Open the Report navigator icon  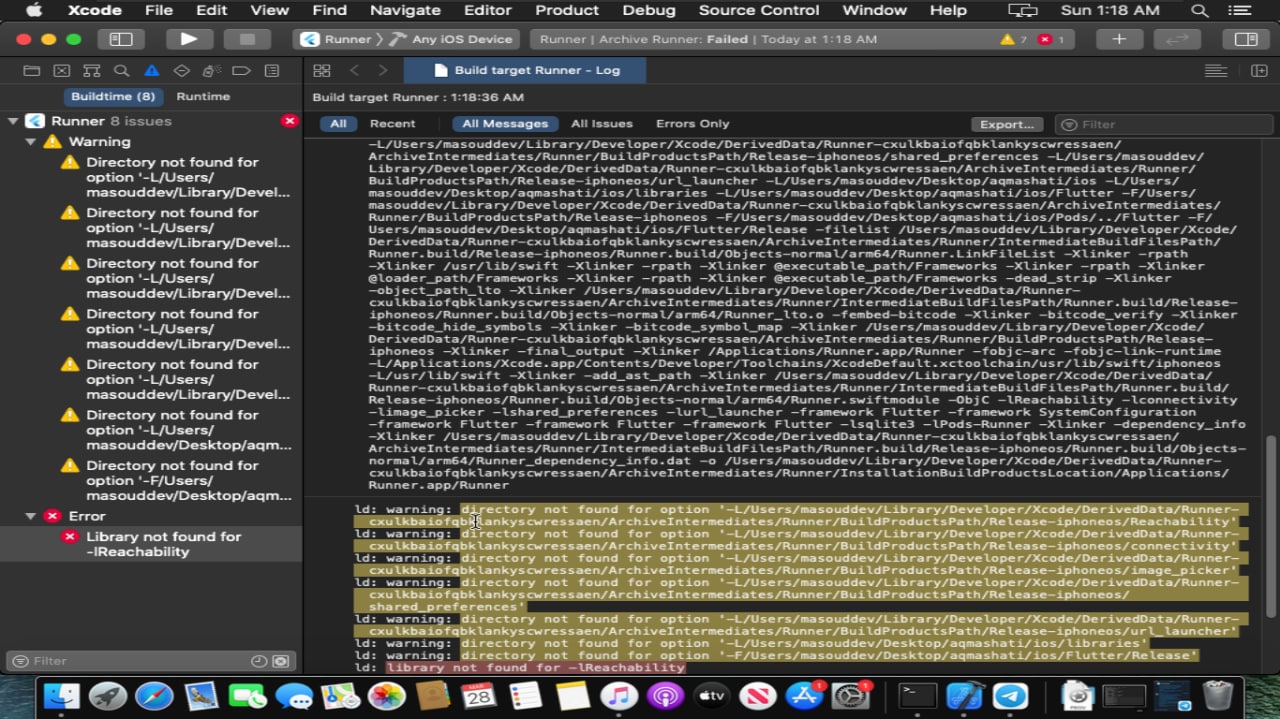[x=271, y=71]
